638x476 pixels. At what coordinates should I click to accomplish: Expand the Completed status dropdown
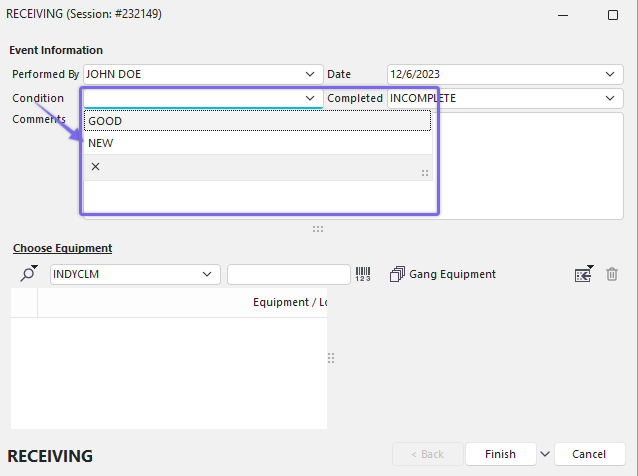[x=610, y=98]
